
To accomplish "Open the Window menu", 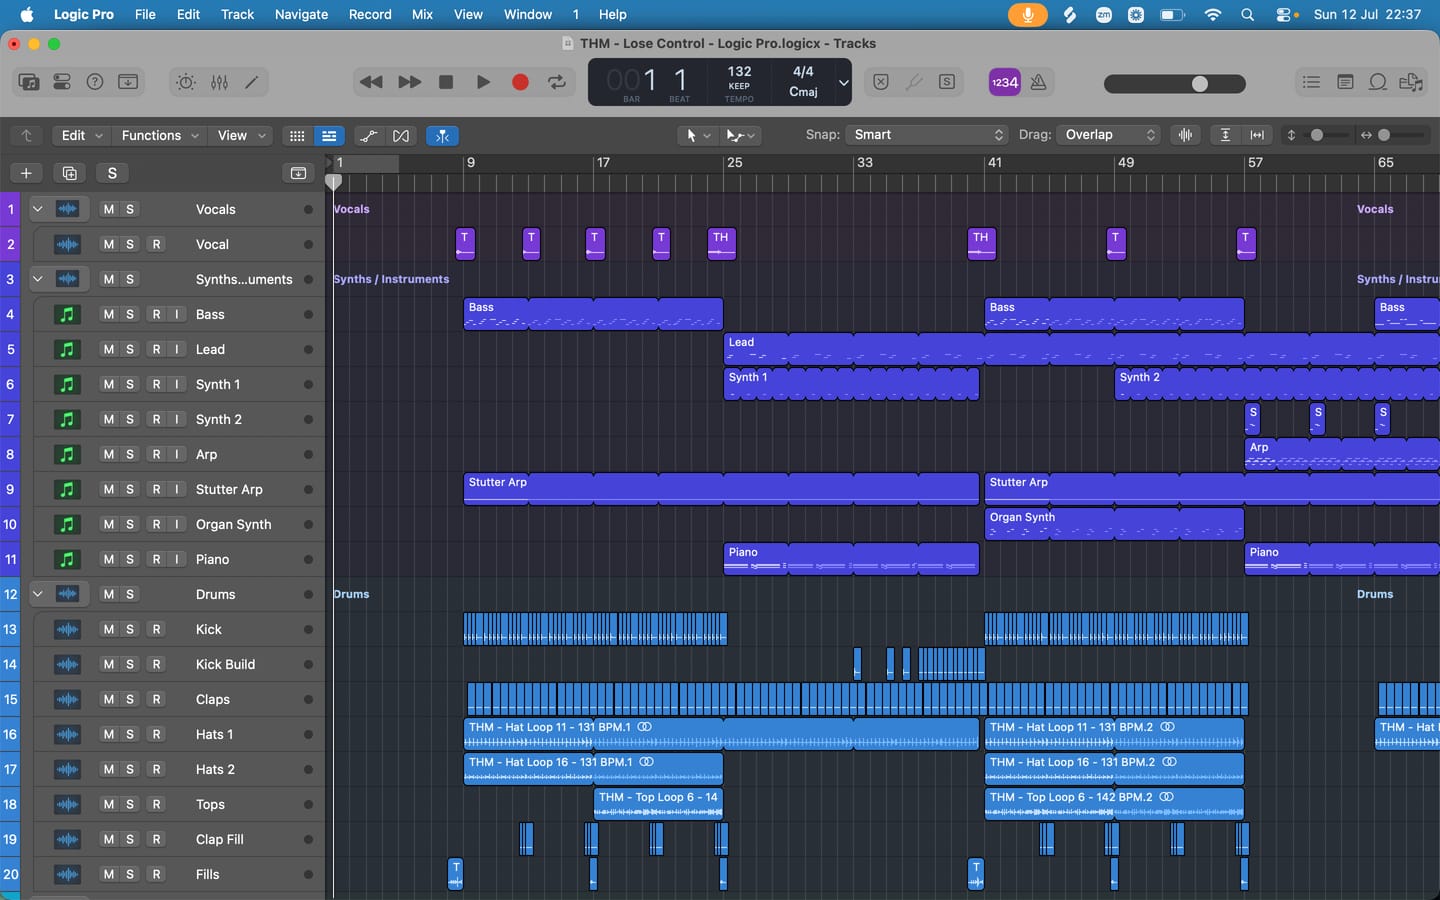I will point(528,14).
